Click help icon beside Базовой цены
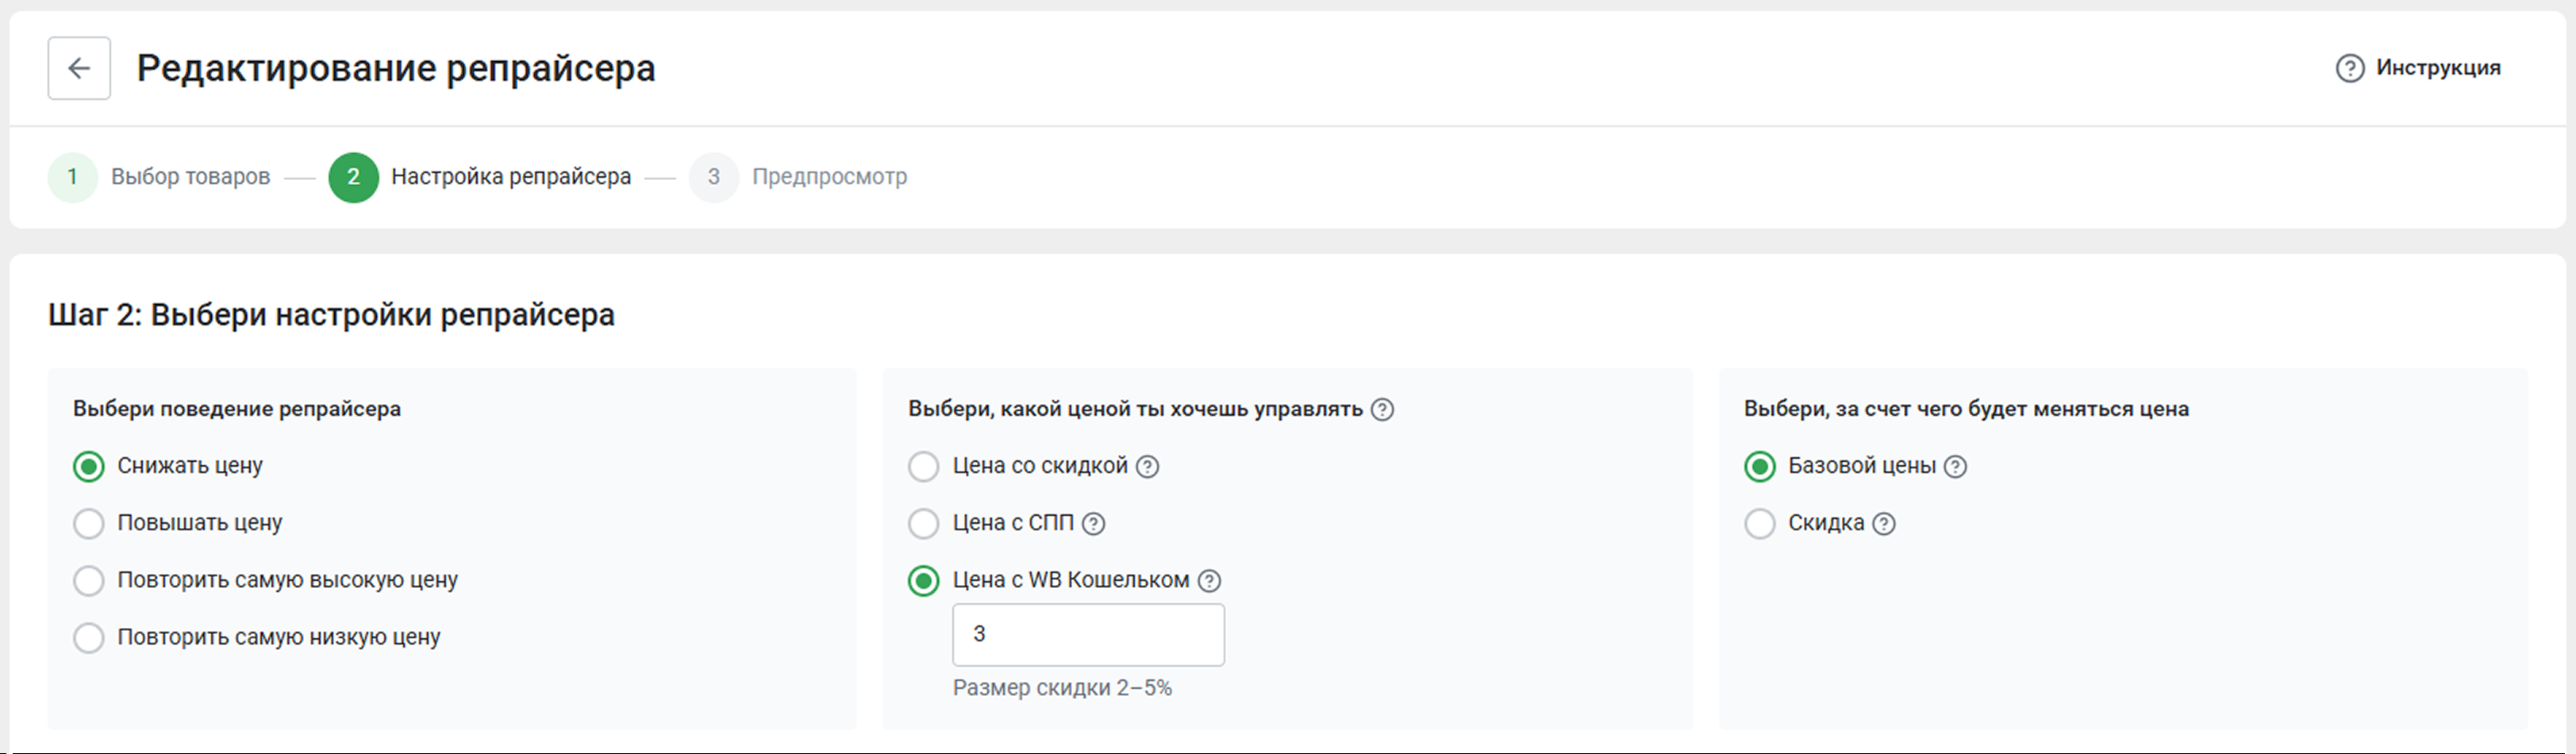2576x754 pixels. point(1955,467)
